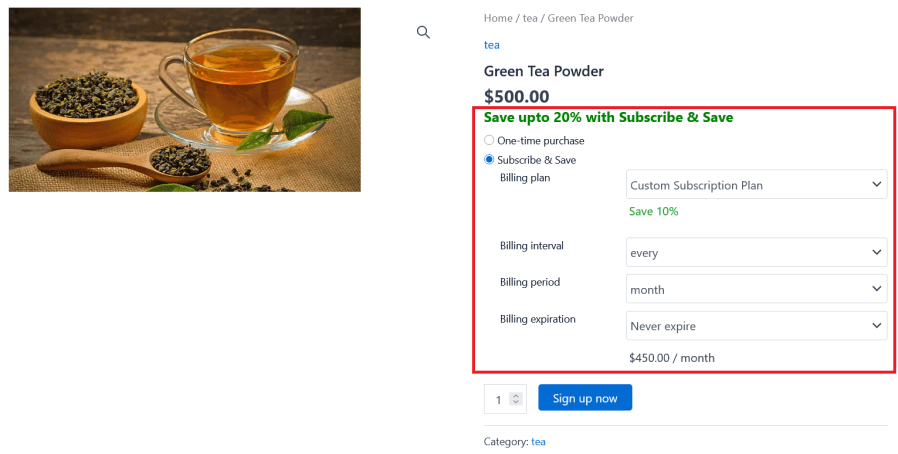Open the Billing plan dropdown
The height and width of the screenshot is (454, 898).
[756, 185]
